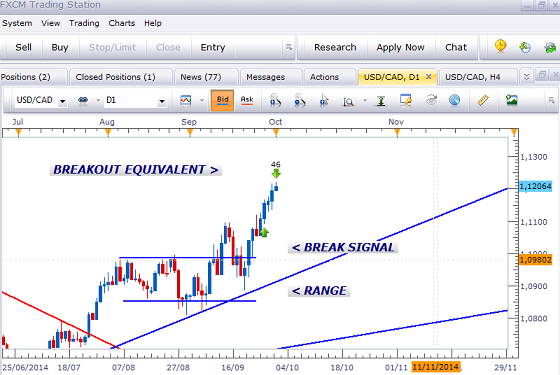The height and width of the screenshot is (375, 560).
Task: Open the Trading menu
Action: tap(84, 23)
